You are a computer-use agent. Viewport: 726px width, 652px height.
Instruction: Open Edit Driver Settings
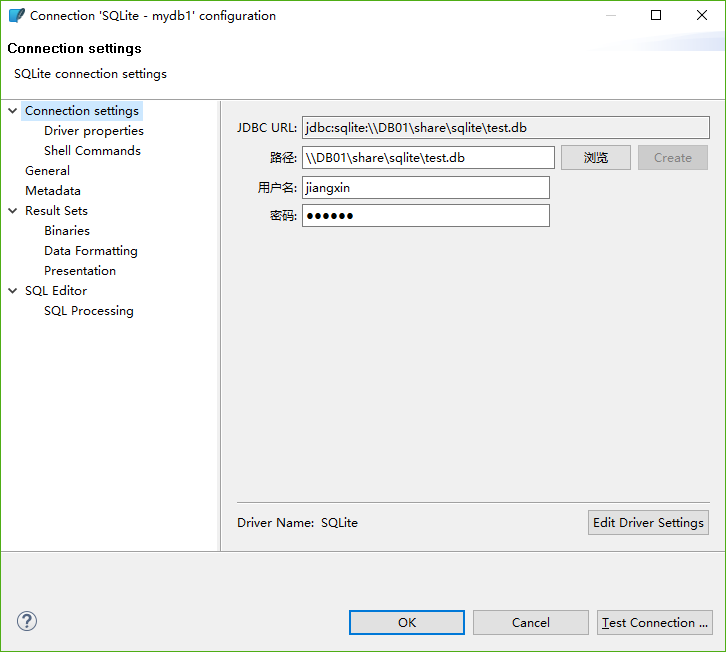click(648, 522)
